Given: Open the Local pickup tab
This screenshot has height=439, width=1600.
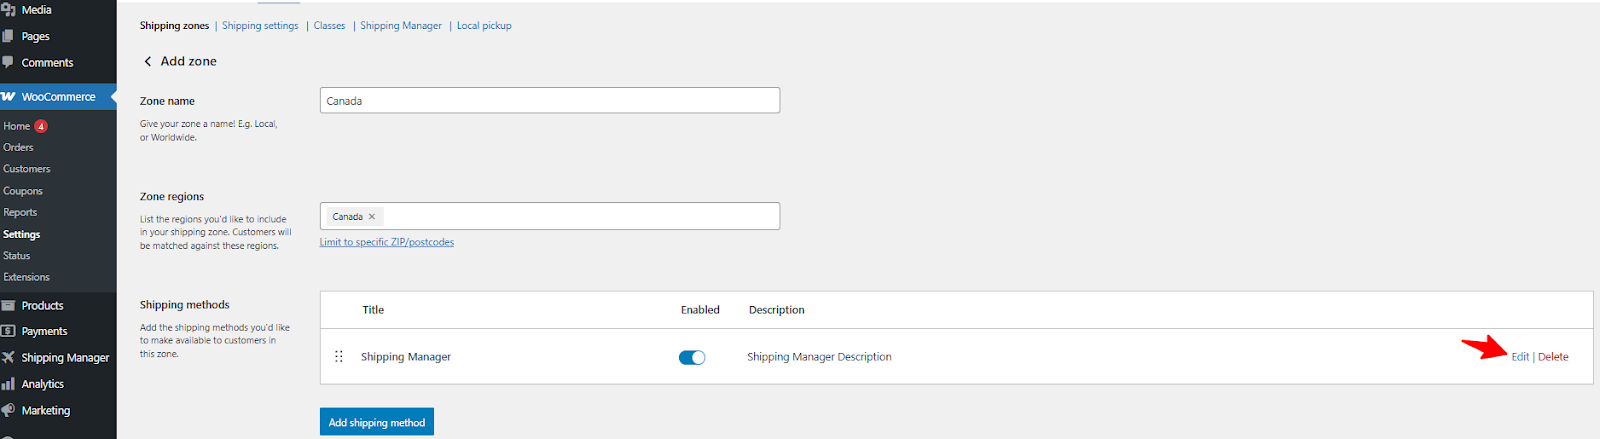Looking at the screenshot, I should coord(484,26).
